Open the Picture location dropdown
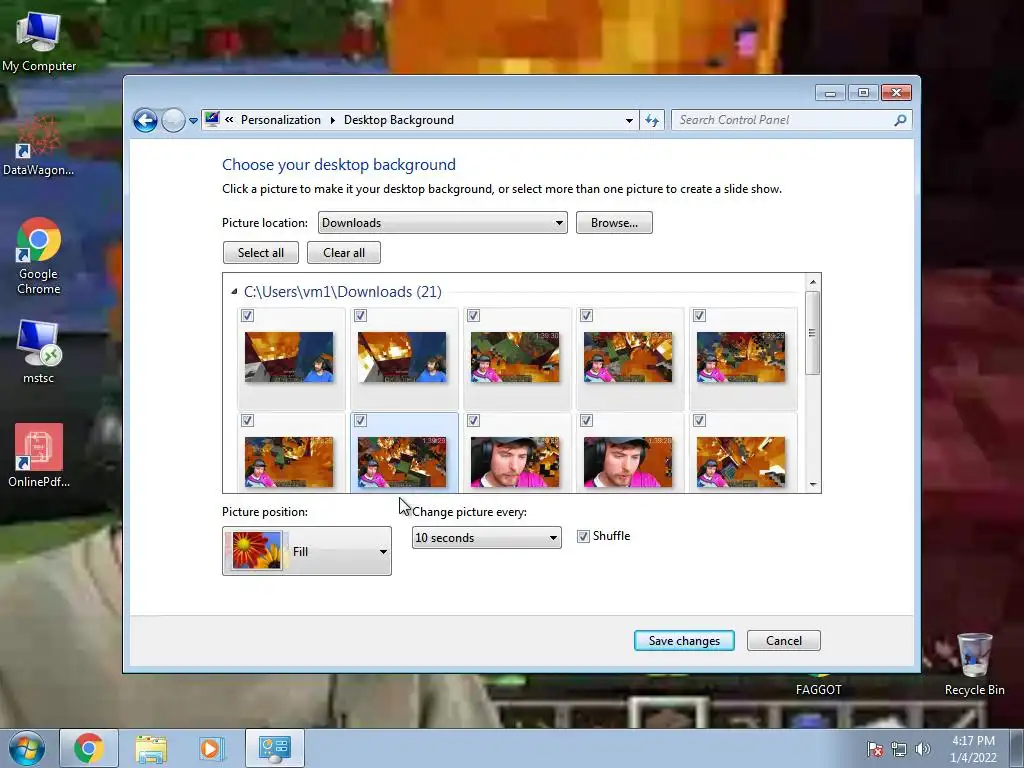This screenshot has height=768, width=1024. pos(442,223)
